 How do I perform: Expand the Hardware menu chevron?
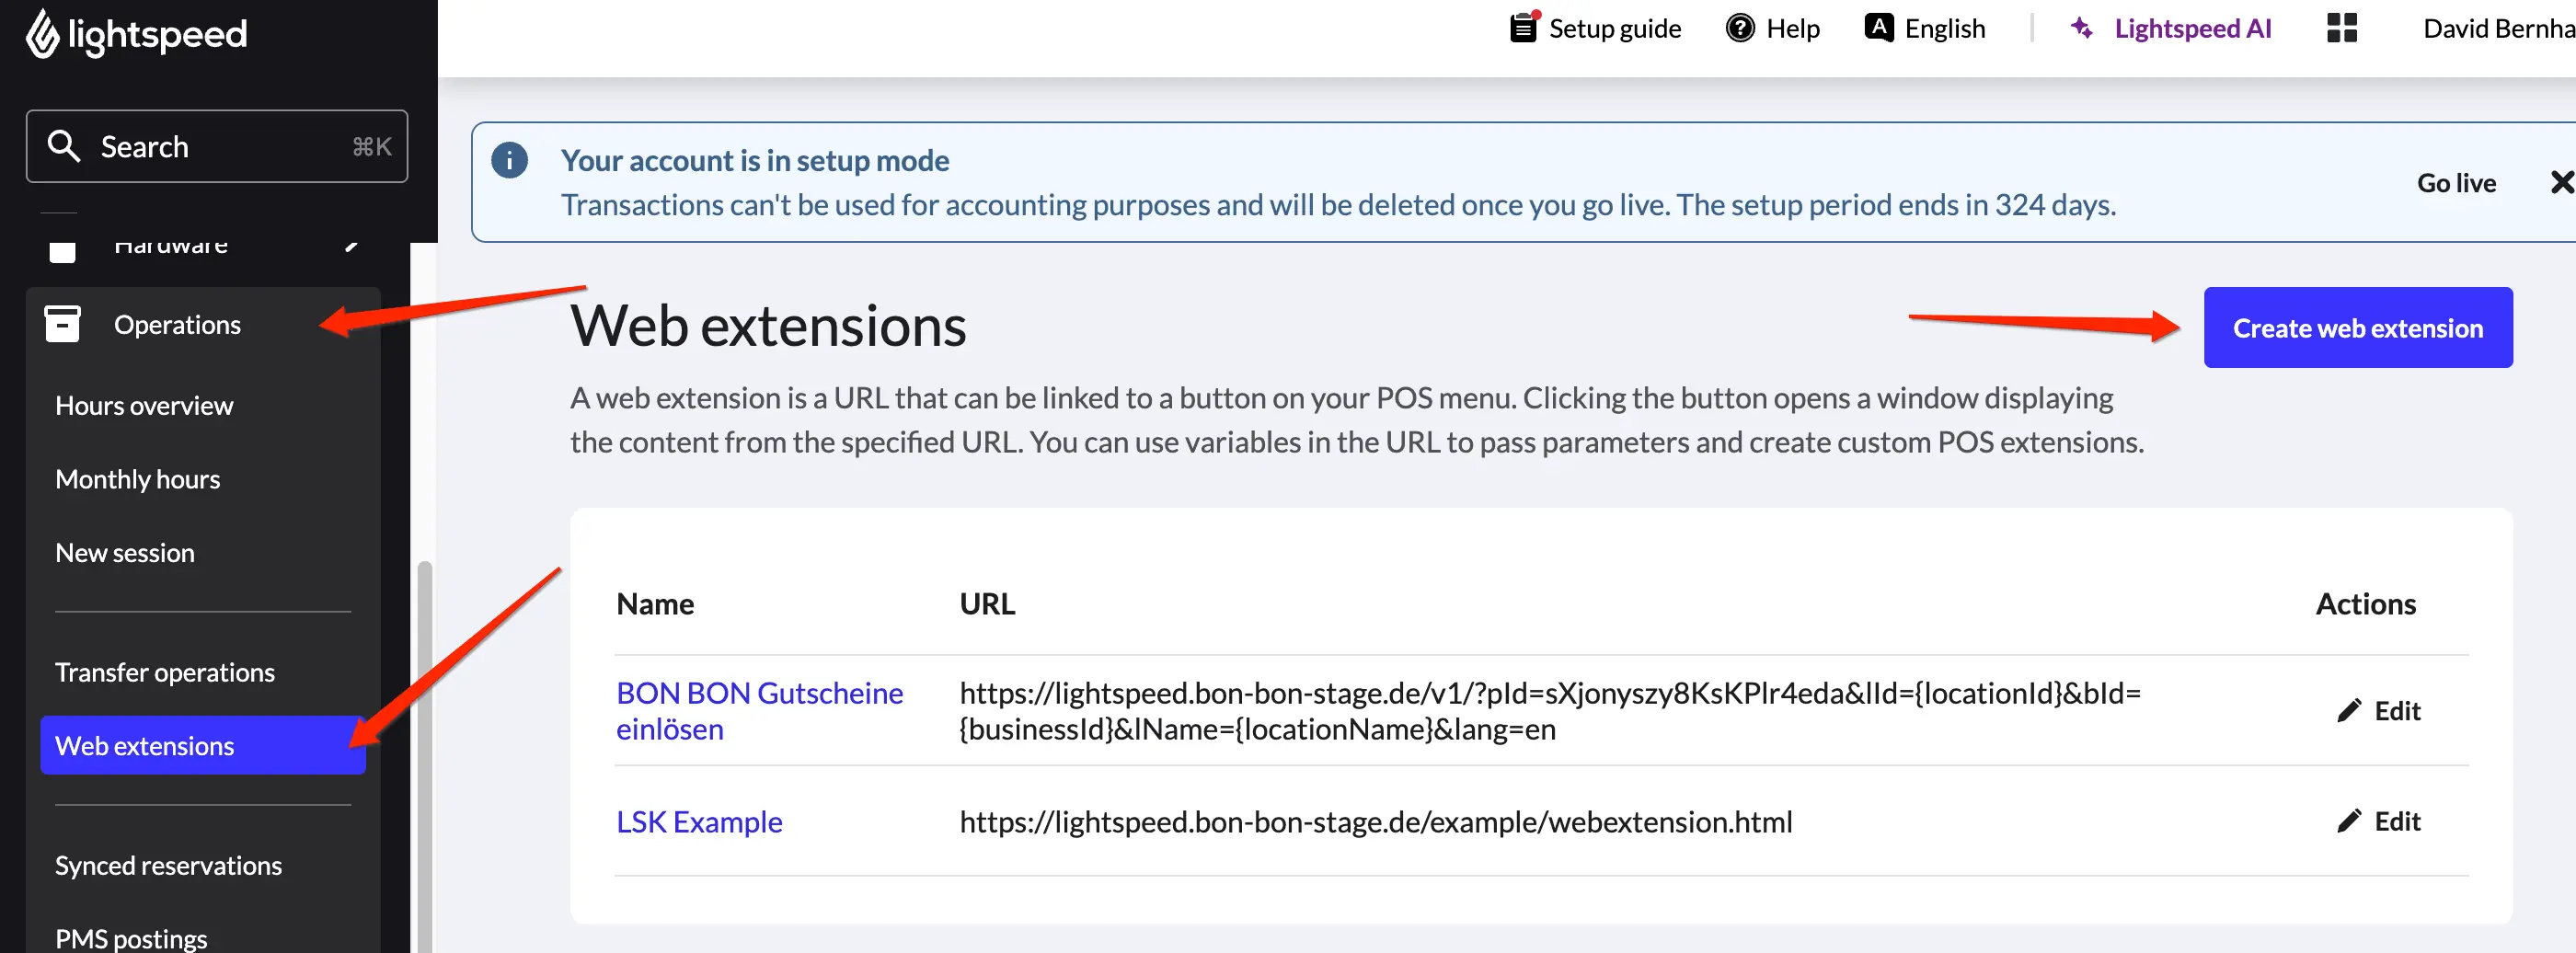[x=351, y=245]
